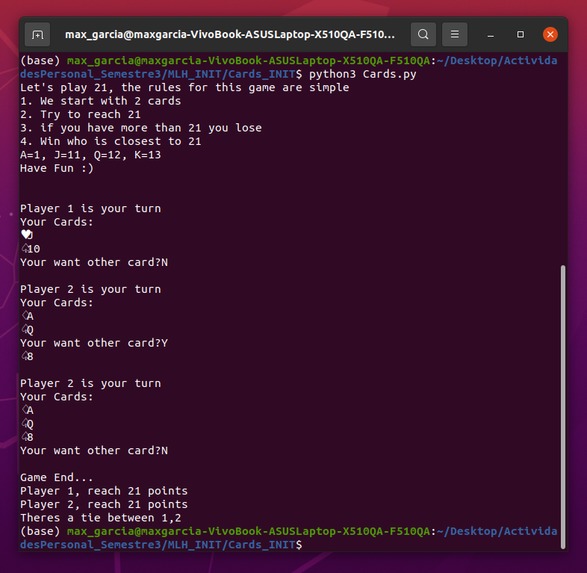
Task: Click "Your want other card?Y" line
Action: click(x=94, y=343)
